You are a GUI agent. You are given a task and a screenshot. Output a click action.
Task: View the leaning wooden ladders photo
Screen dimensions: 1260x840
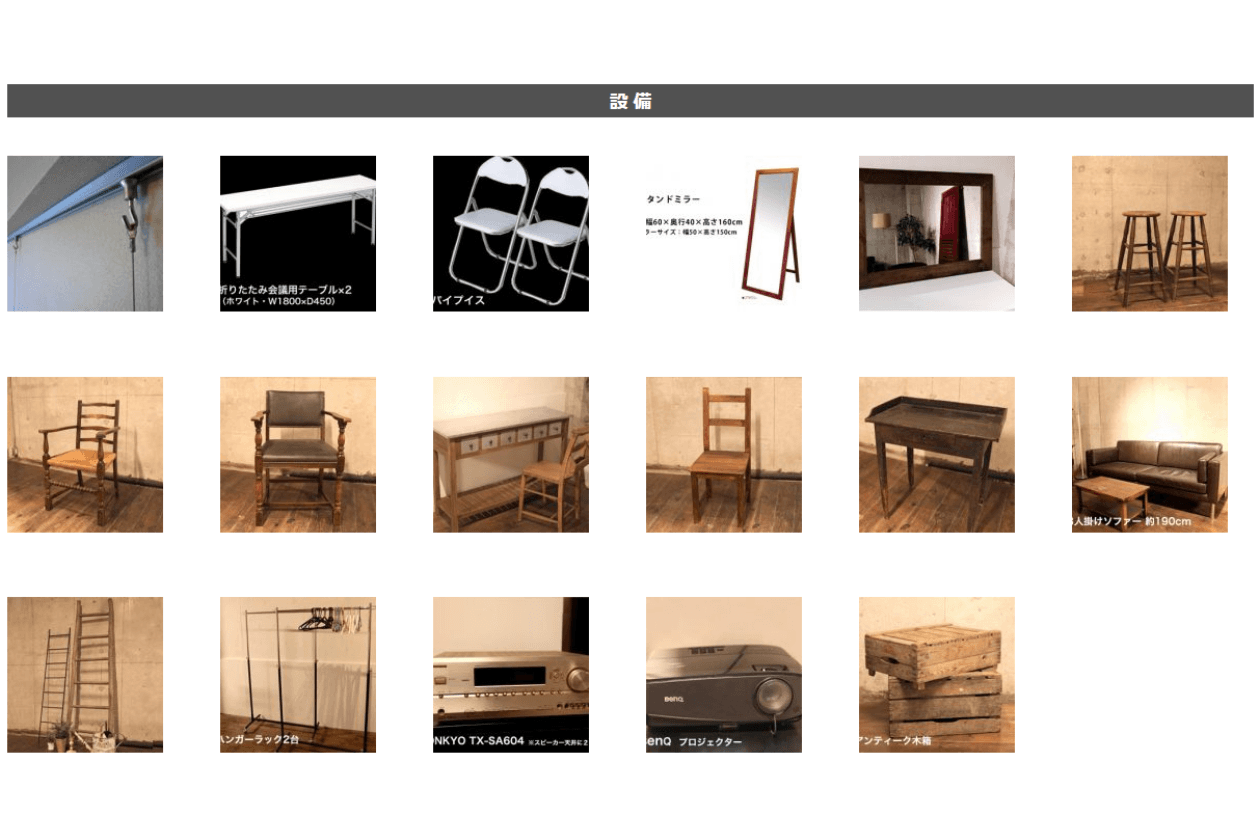85,675
